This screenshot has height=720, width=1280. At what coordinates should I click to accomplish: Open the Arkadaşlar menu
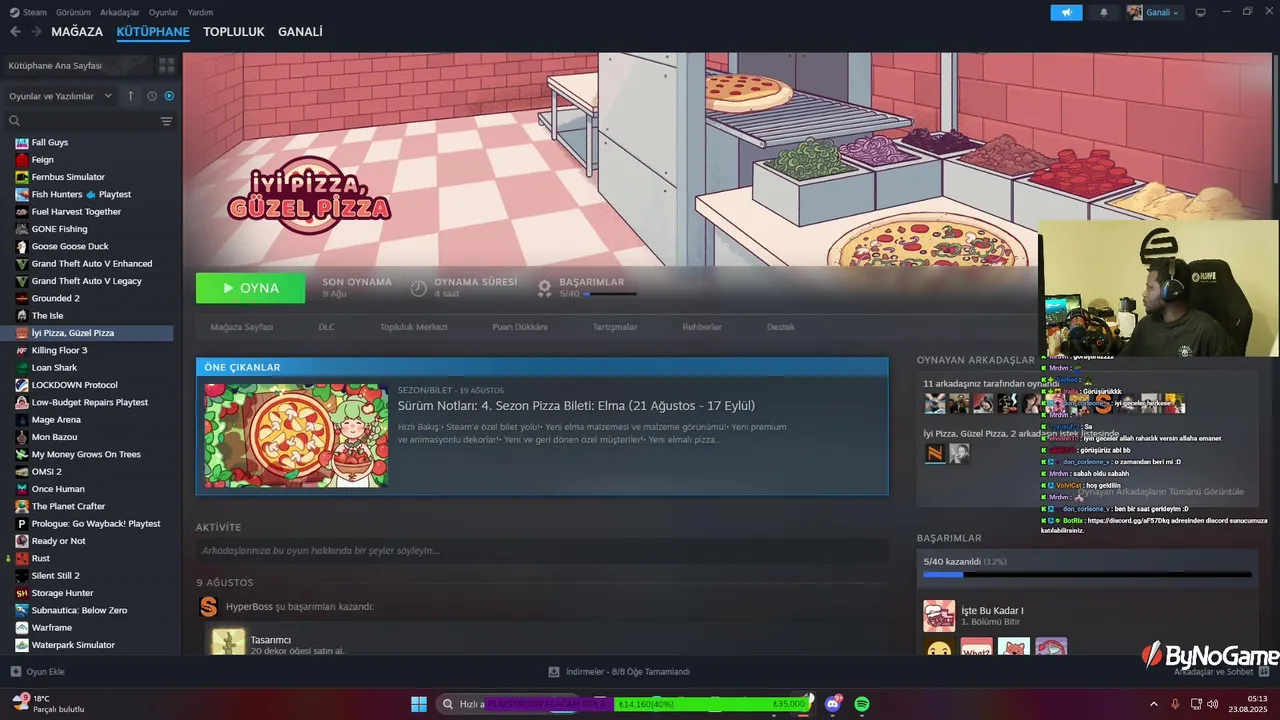(120, 12)
